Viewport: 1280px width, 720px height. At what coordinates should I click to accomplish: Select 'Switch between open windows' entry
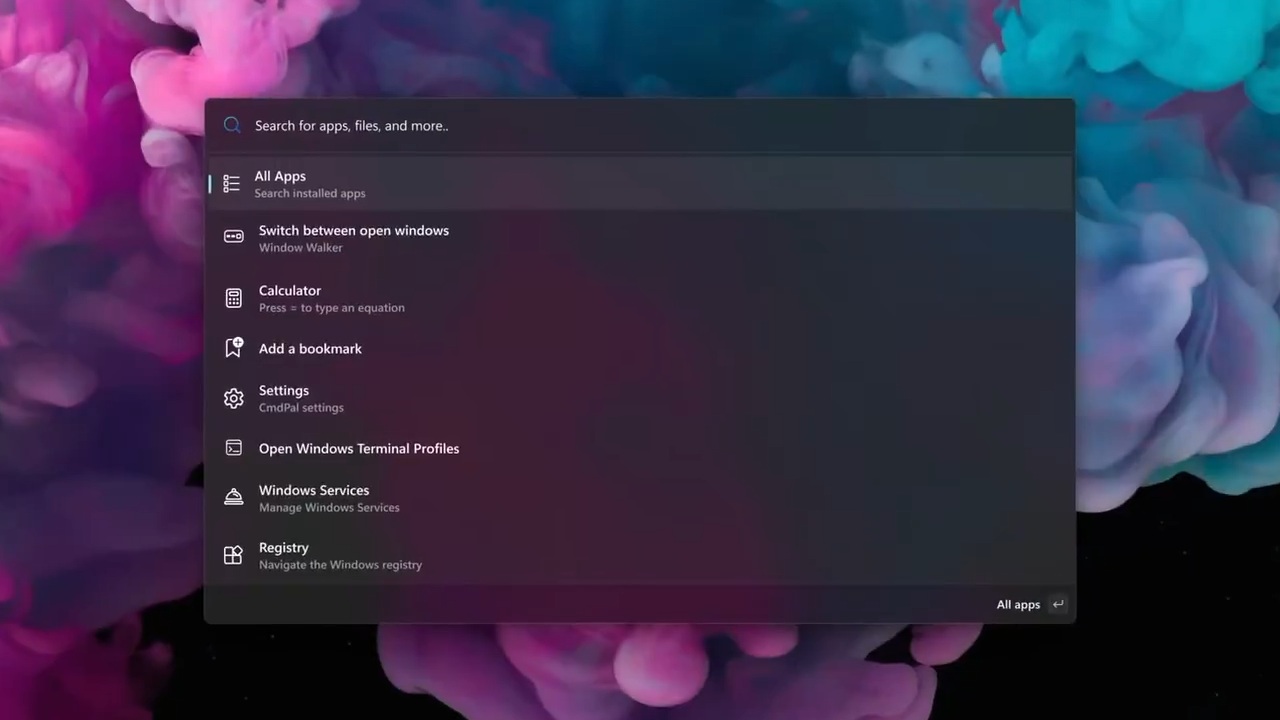[x=354, y=230]
